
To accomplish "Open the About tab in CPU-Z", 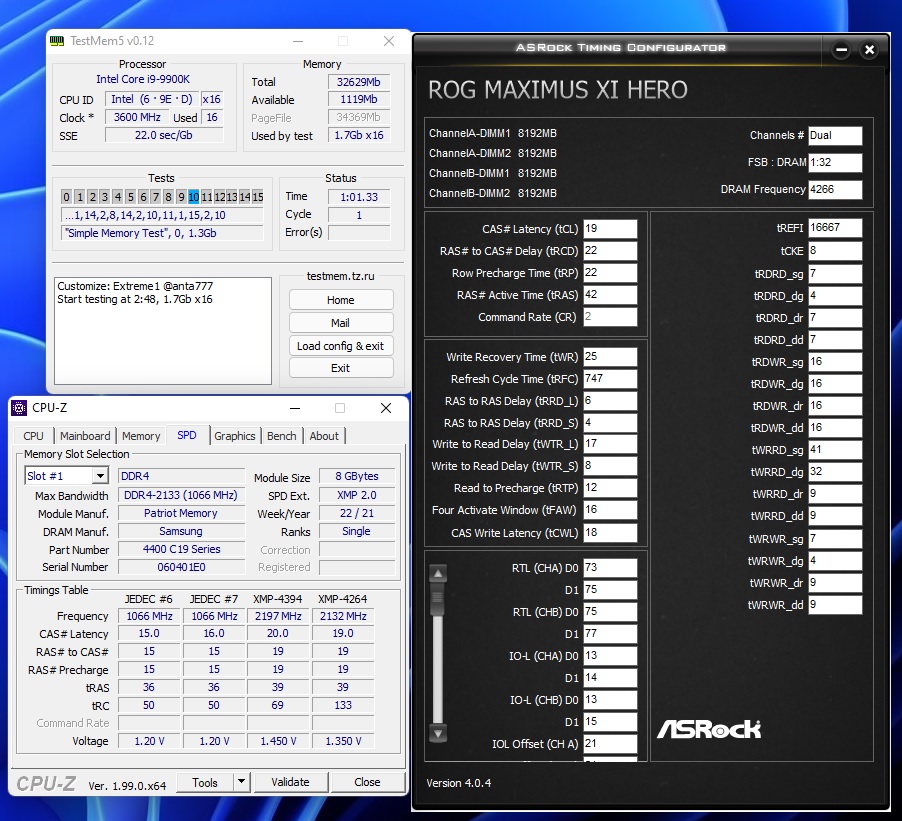I will click(x=324, y=436).
